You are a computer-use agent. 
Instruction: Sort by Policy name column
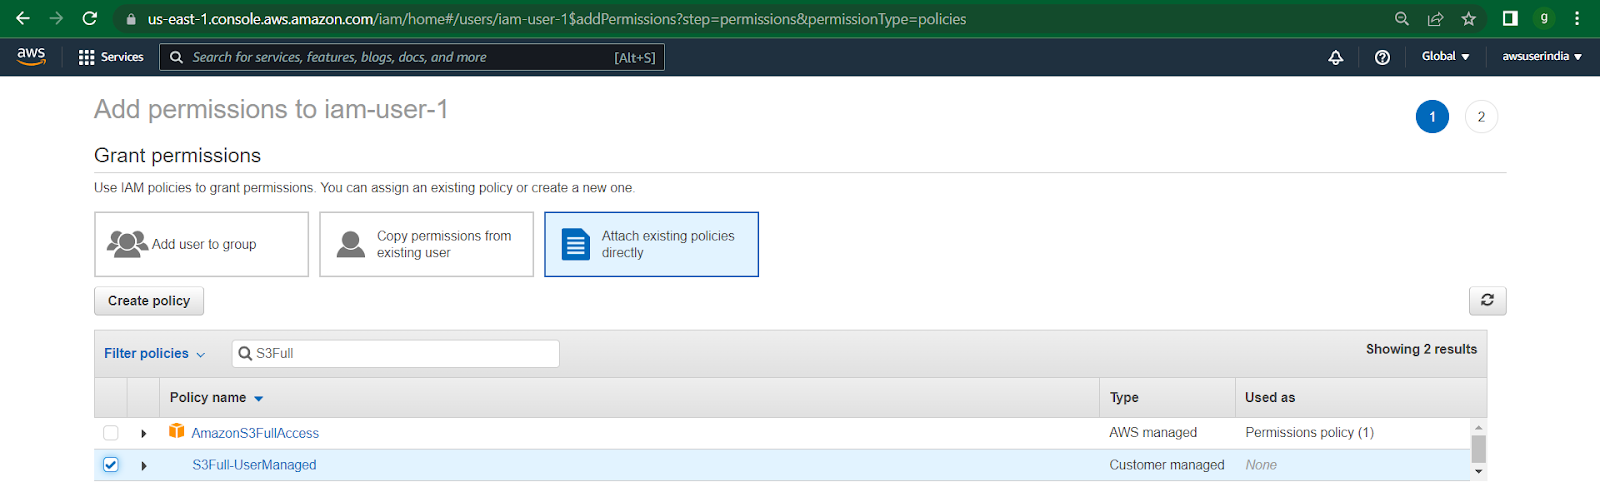coord(216,398)
